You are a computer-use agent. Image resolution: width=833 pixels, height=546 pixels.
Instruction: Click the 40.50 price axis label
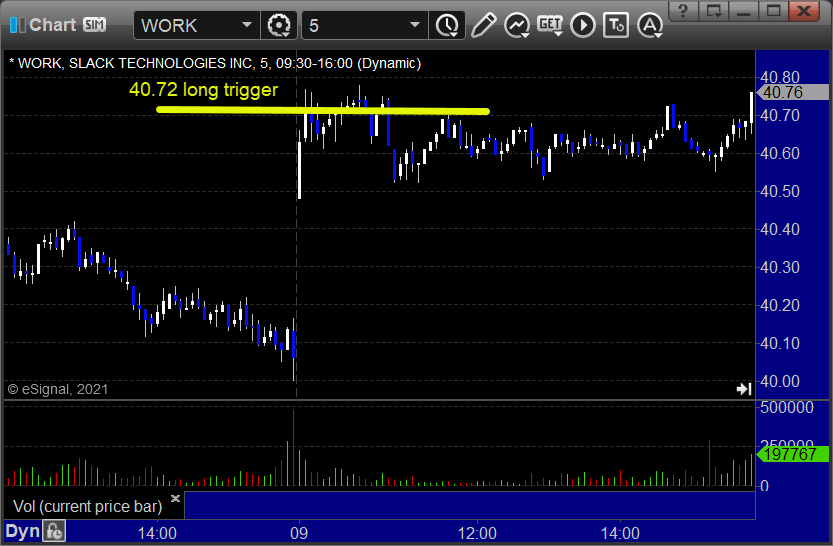tap(780, 191)
